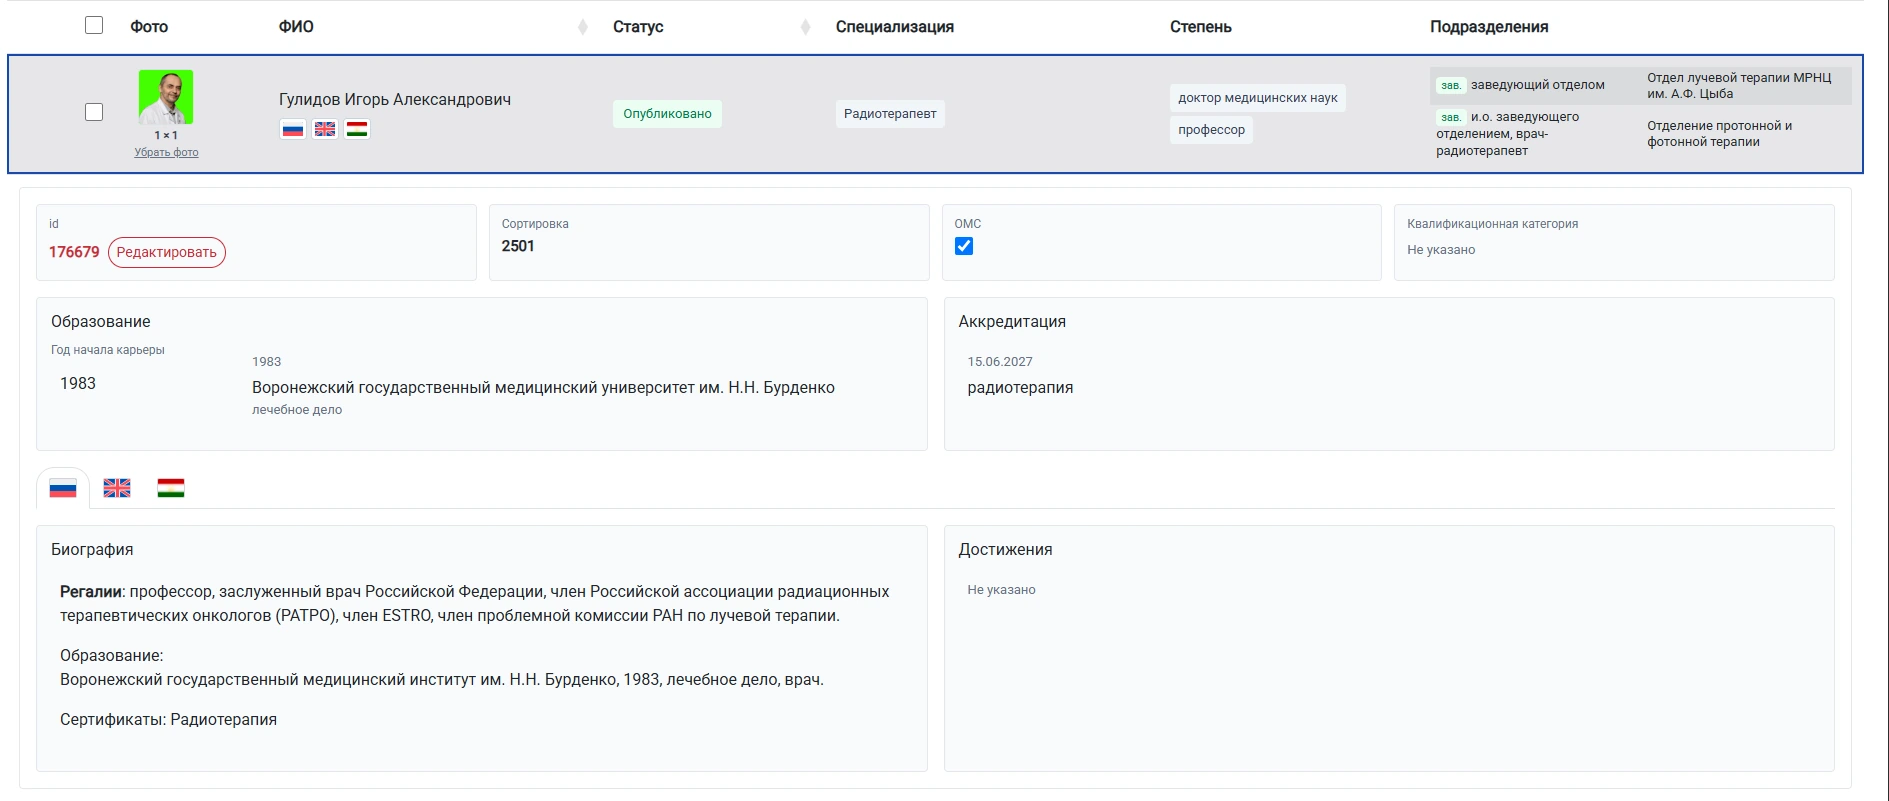This screenshot has width=1889, height=801.
Task: Switch to the Russian language biography tab
Action: 63,488
